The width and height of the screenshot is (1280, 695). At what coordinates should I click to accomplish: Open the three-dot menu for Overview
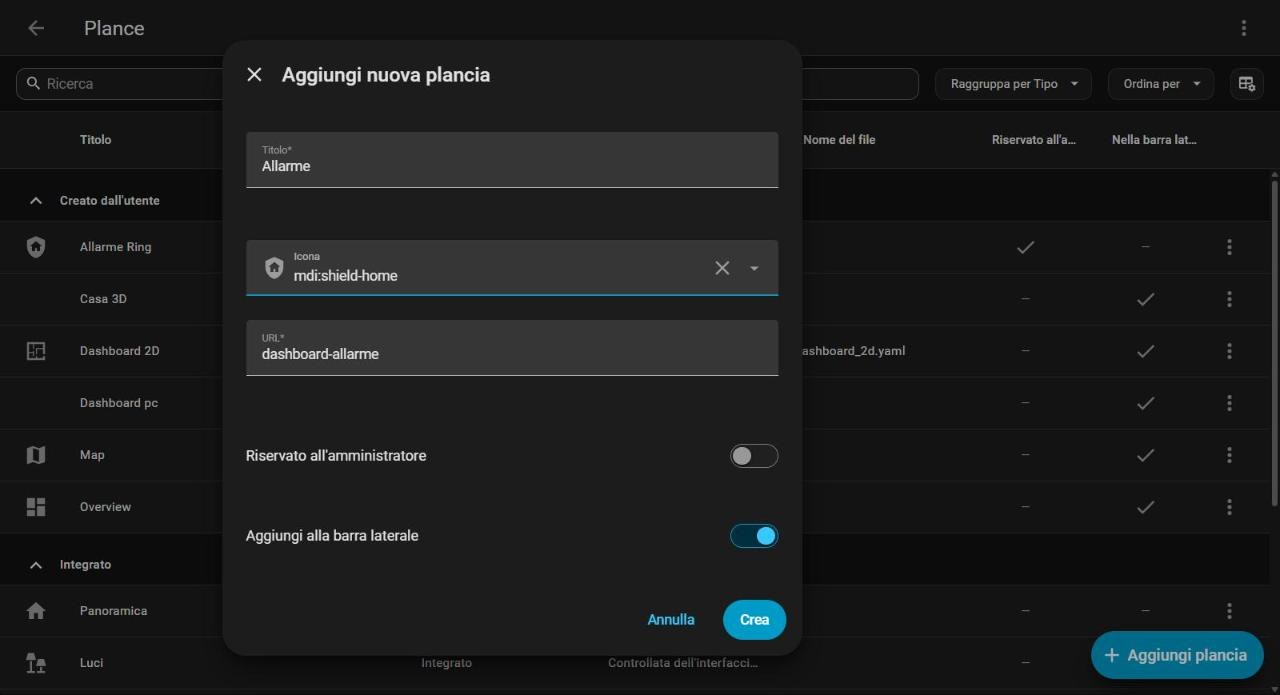(x=1229, y=507)
